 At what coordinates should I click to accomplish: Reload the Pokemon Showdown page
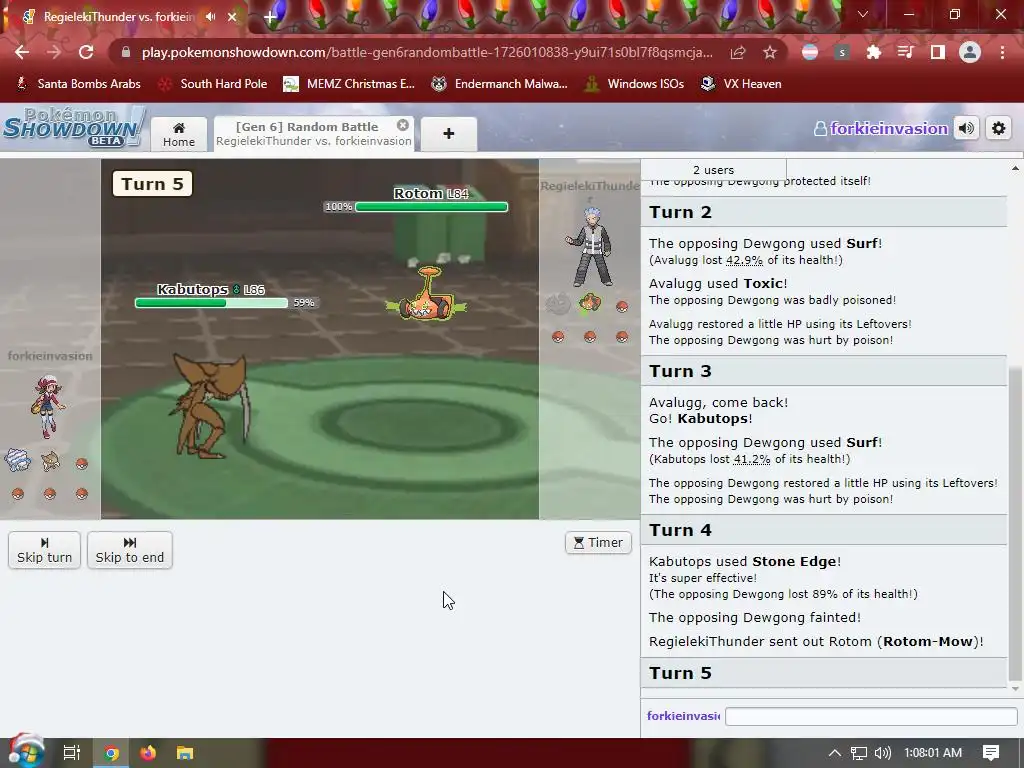click(x=86, y=52)
